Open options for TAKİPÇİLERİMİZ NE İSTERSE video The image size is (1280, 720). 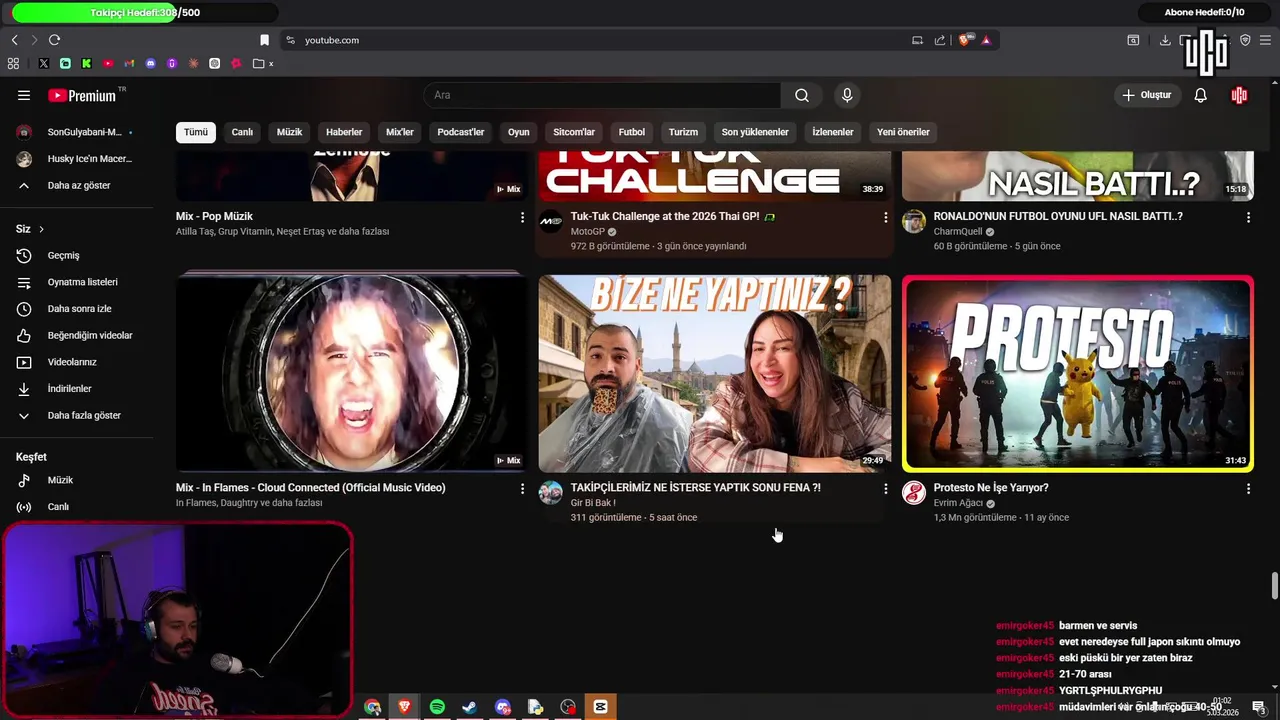[x=885, y=488]
